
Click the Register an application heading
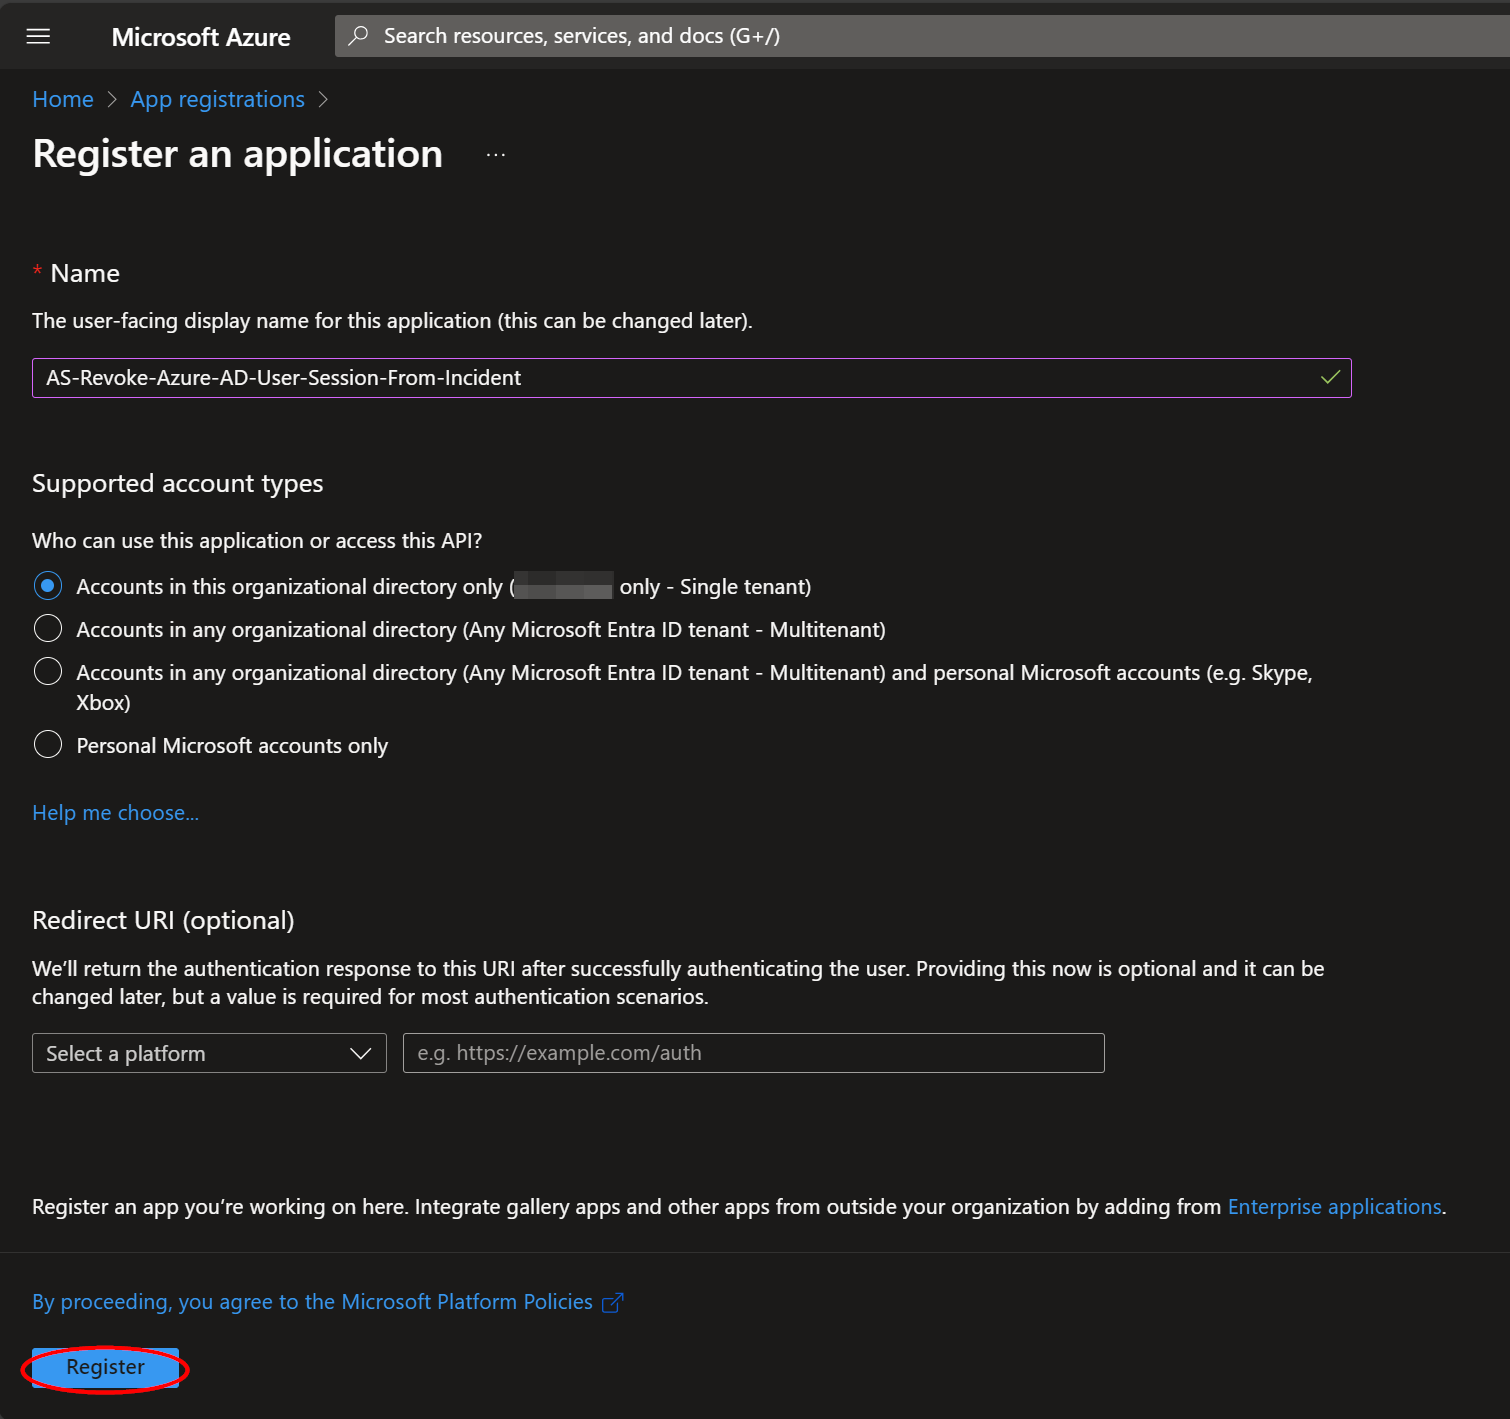click(x=238, y=154)
